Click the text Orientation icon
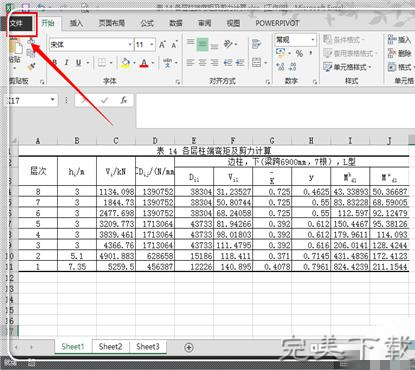This screenshot has width=415, height=370. (x=229, y=44)
